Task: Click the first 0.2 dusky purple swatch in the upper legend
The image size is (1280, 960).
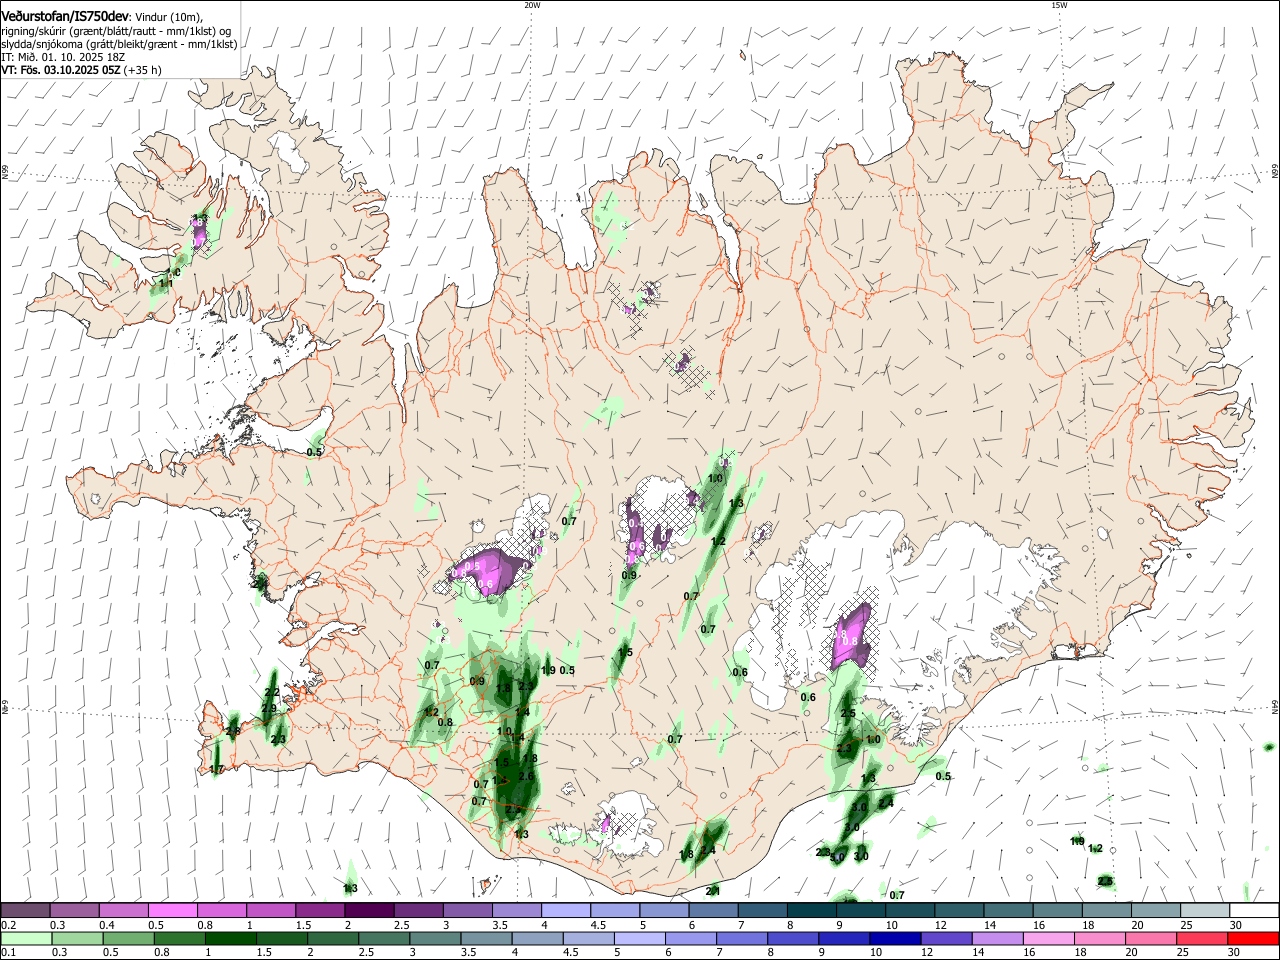Action: tap(25, 910)
